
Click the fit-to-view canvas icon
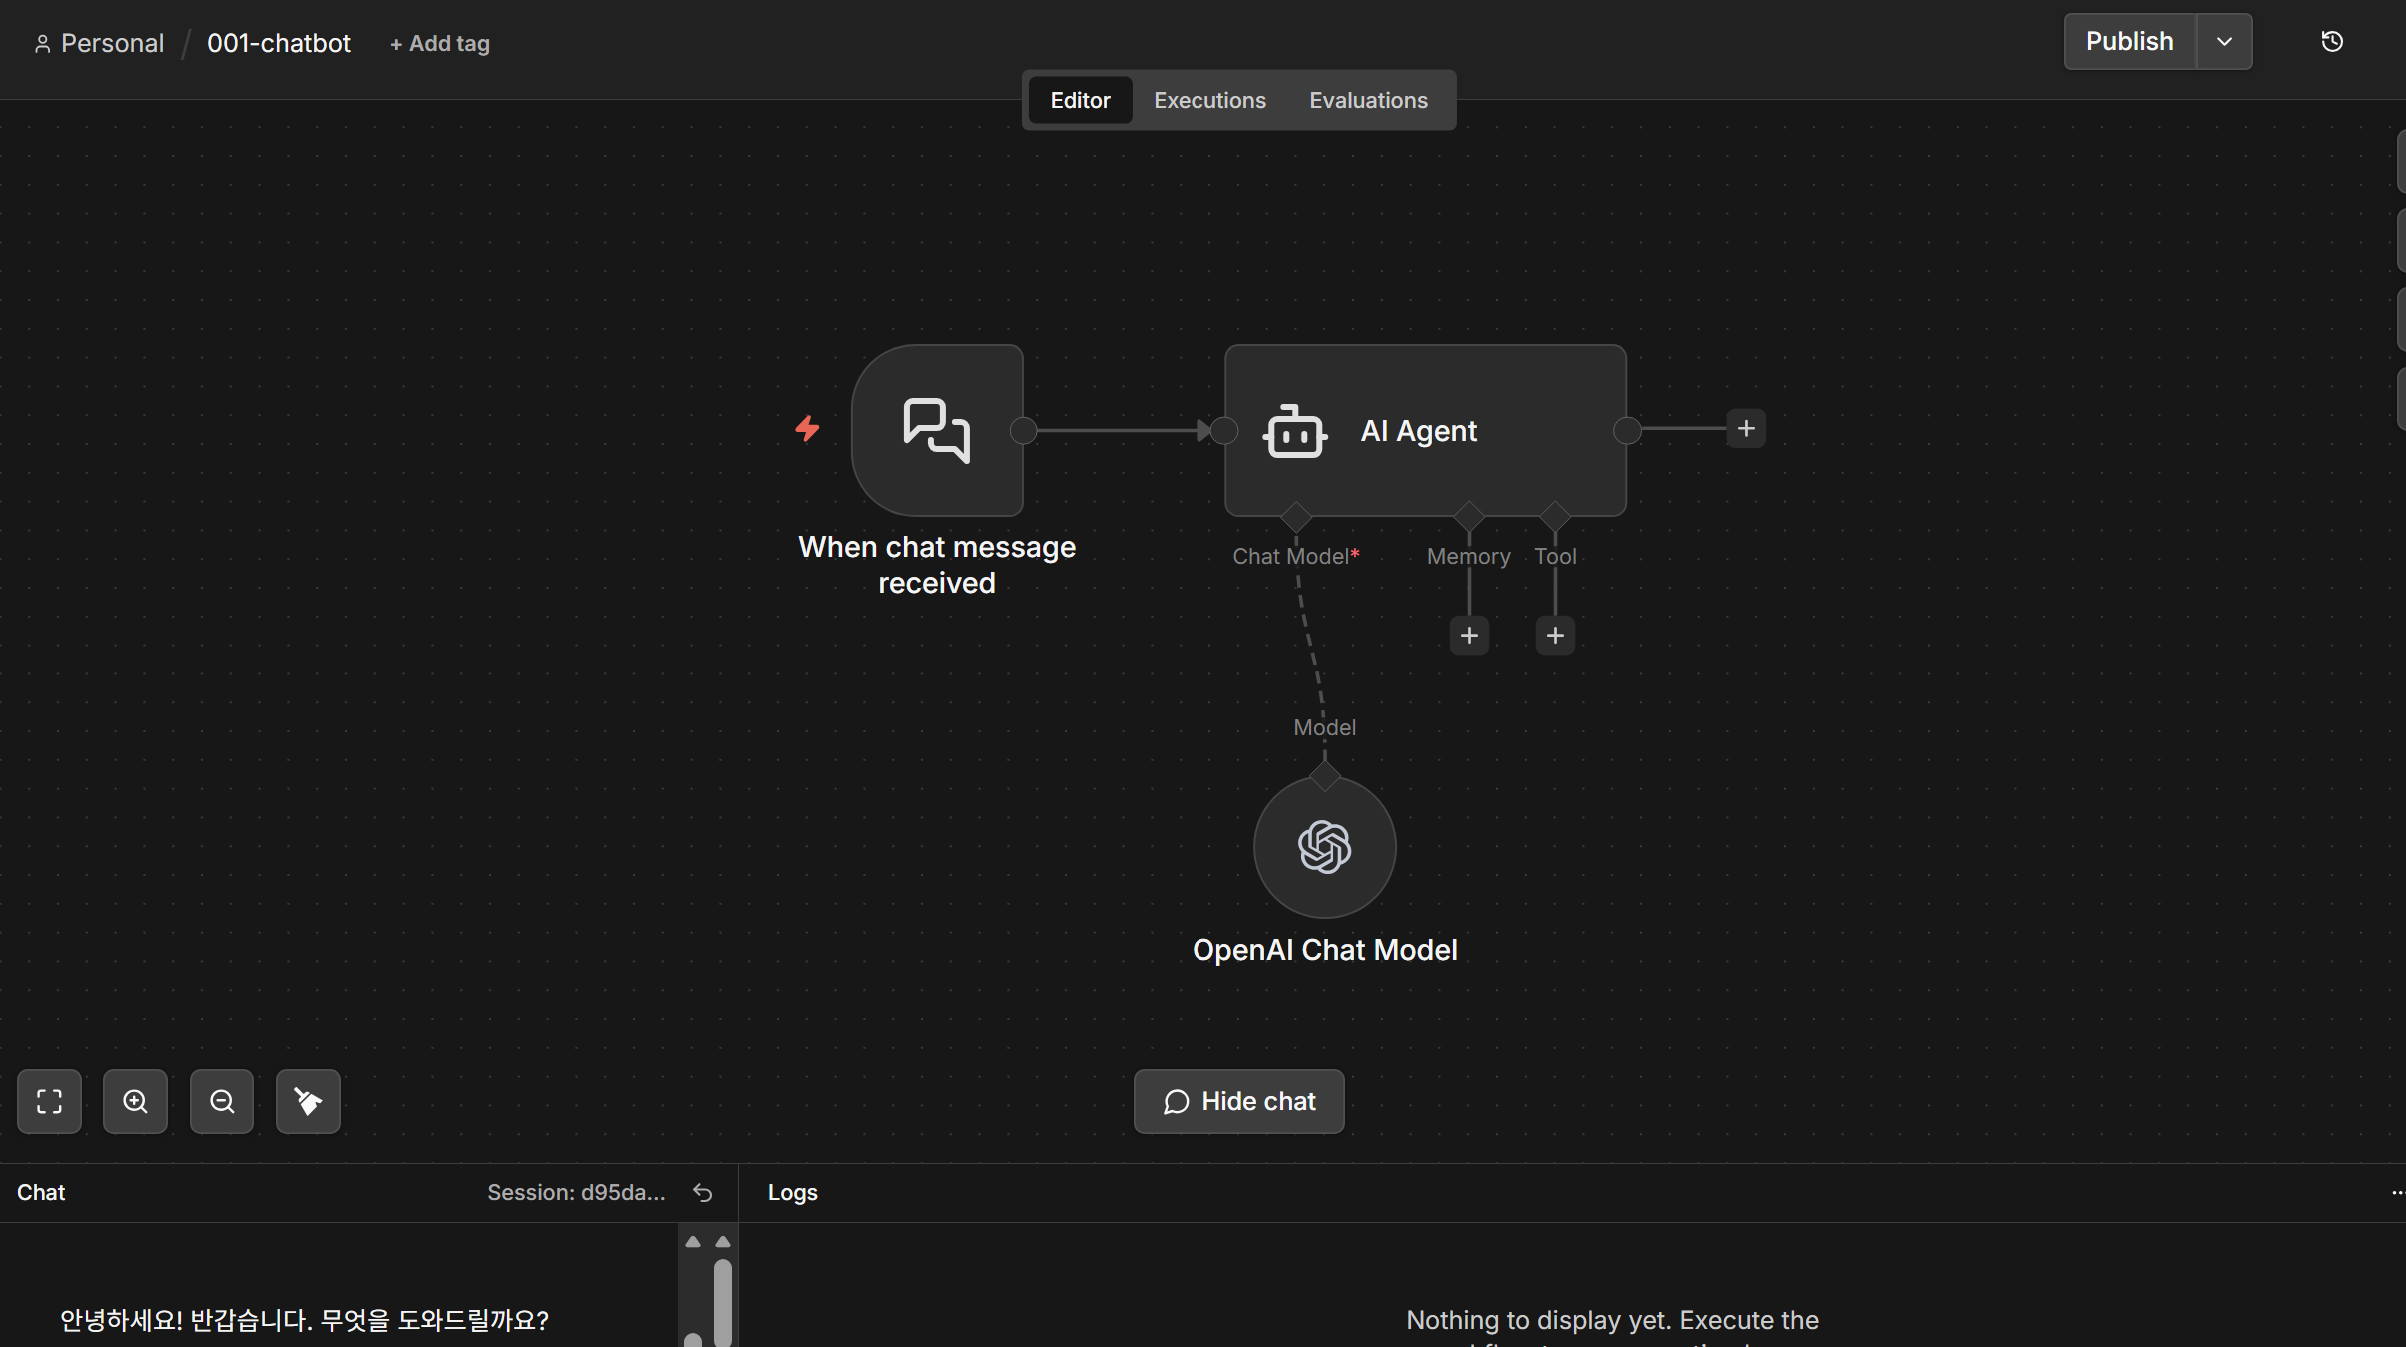pos(49,1101)
